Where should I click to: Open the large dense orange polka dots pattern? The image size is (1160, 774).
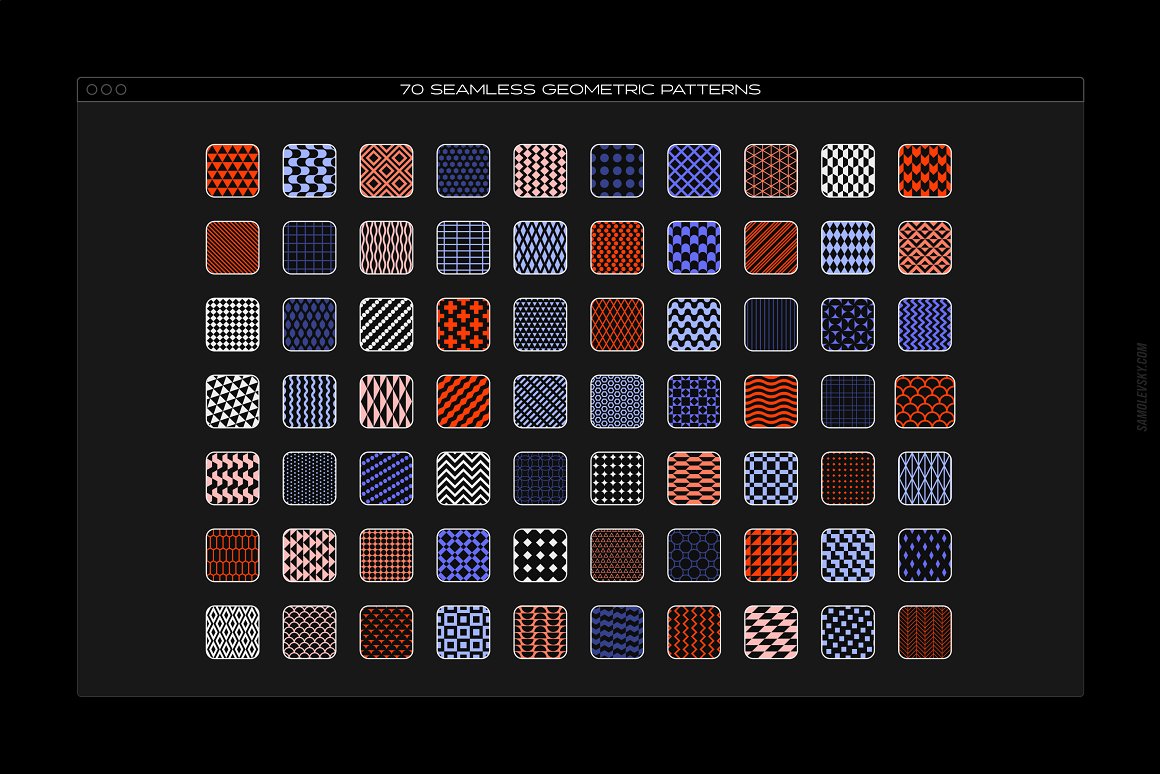coord(617,248)
